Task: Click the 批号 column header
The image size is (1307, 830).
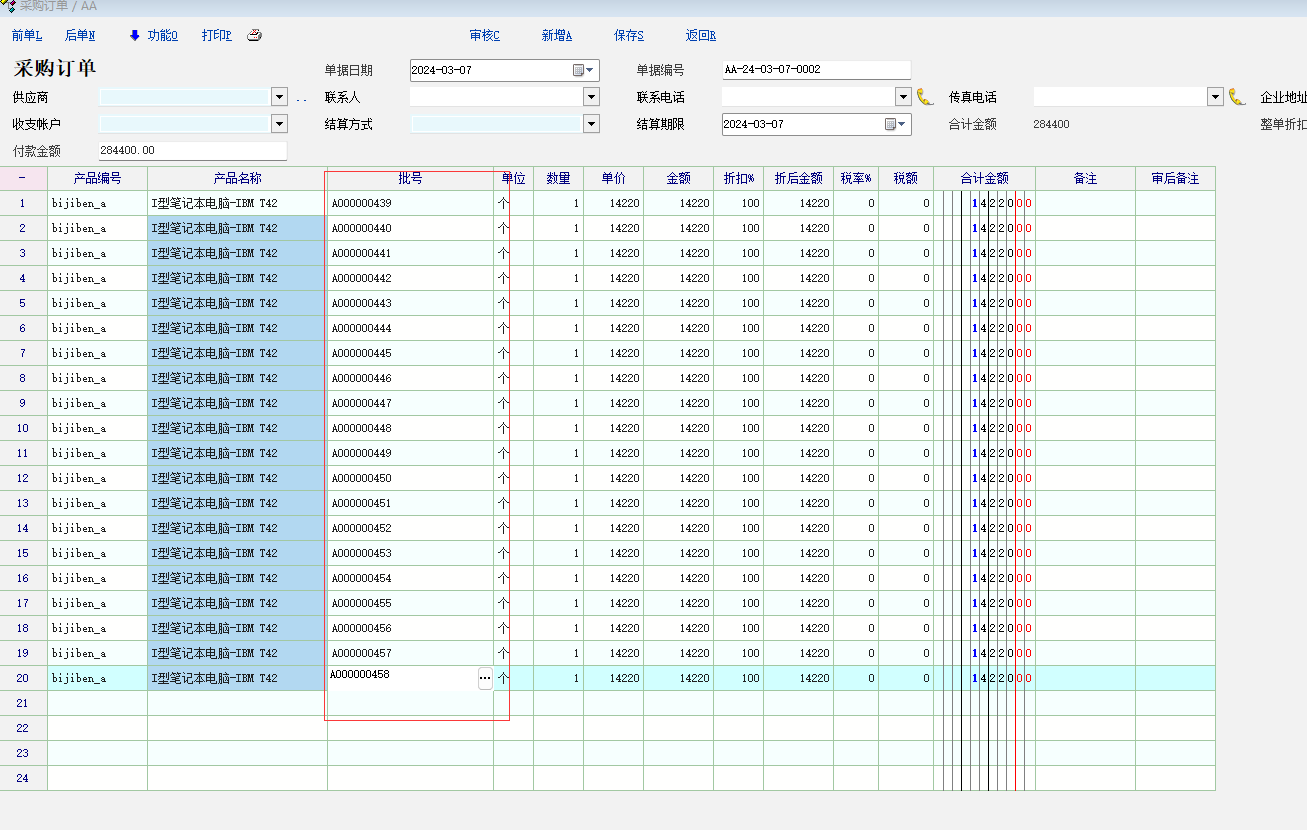Action: click(x=410, y=178)
